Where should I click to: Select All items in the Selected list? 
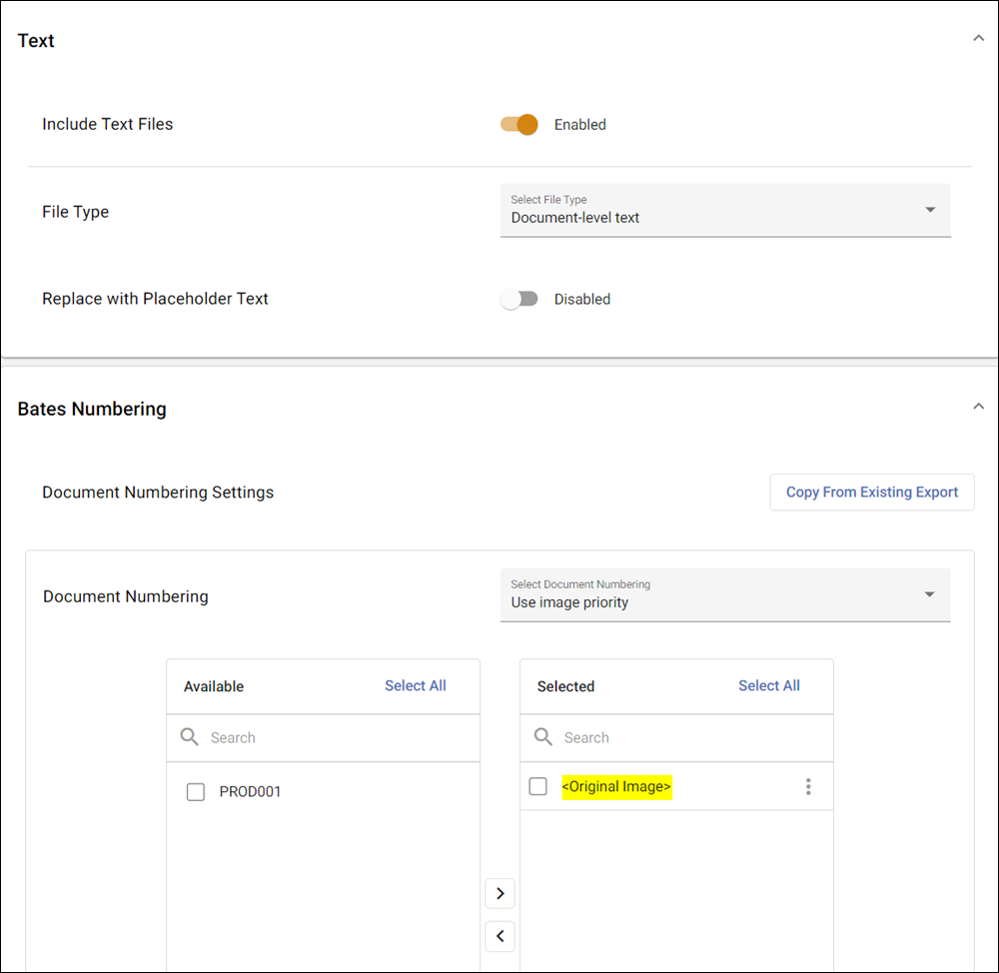click(769, 685)
